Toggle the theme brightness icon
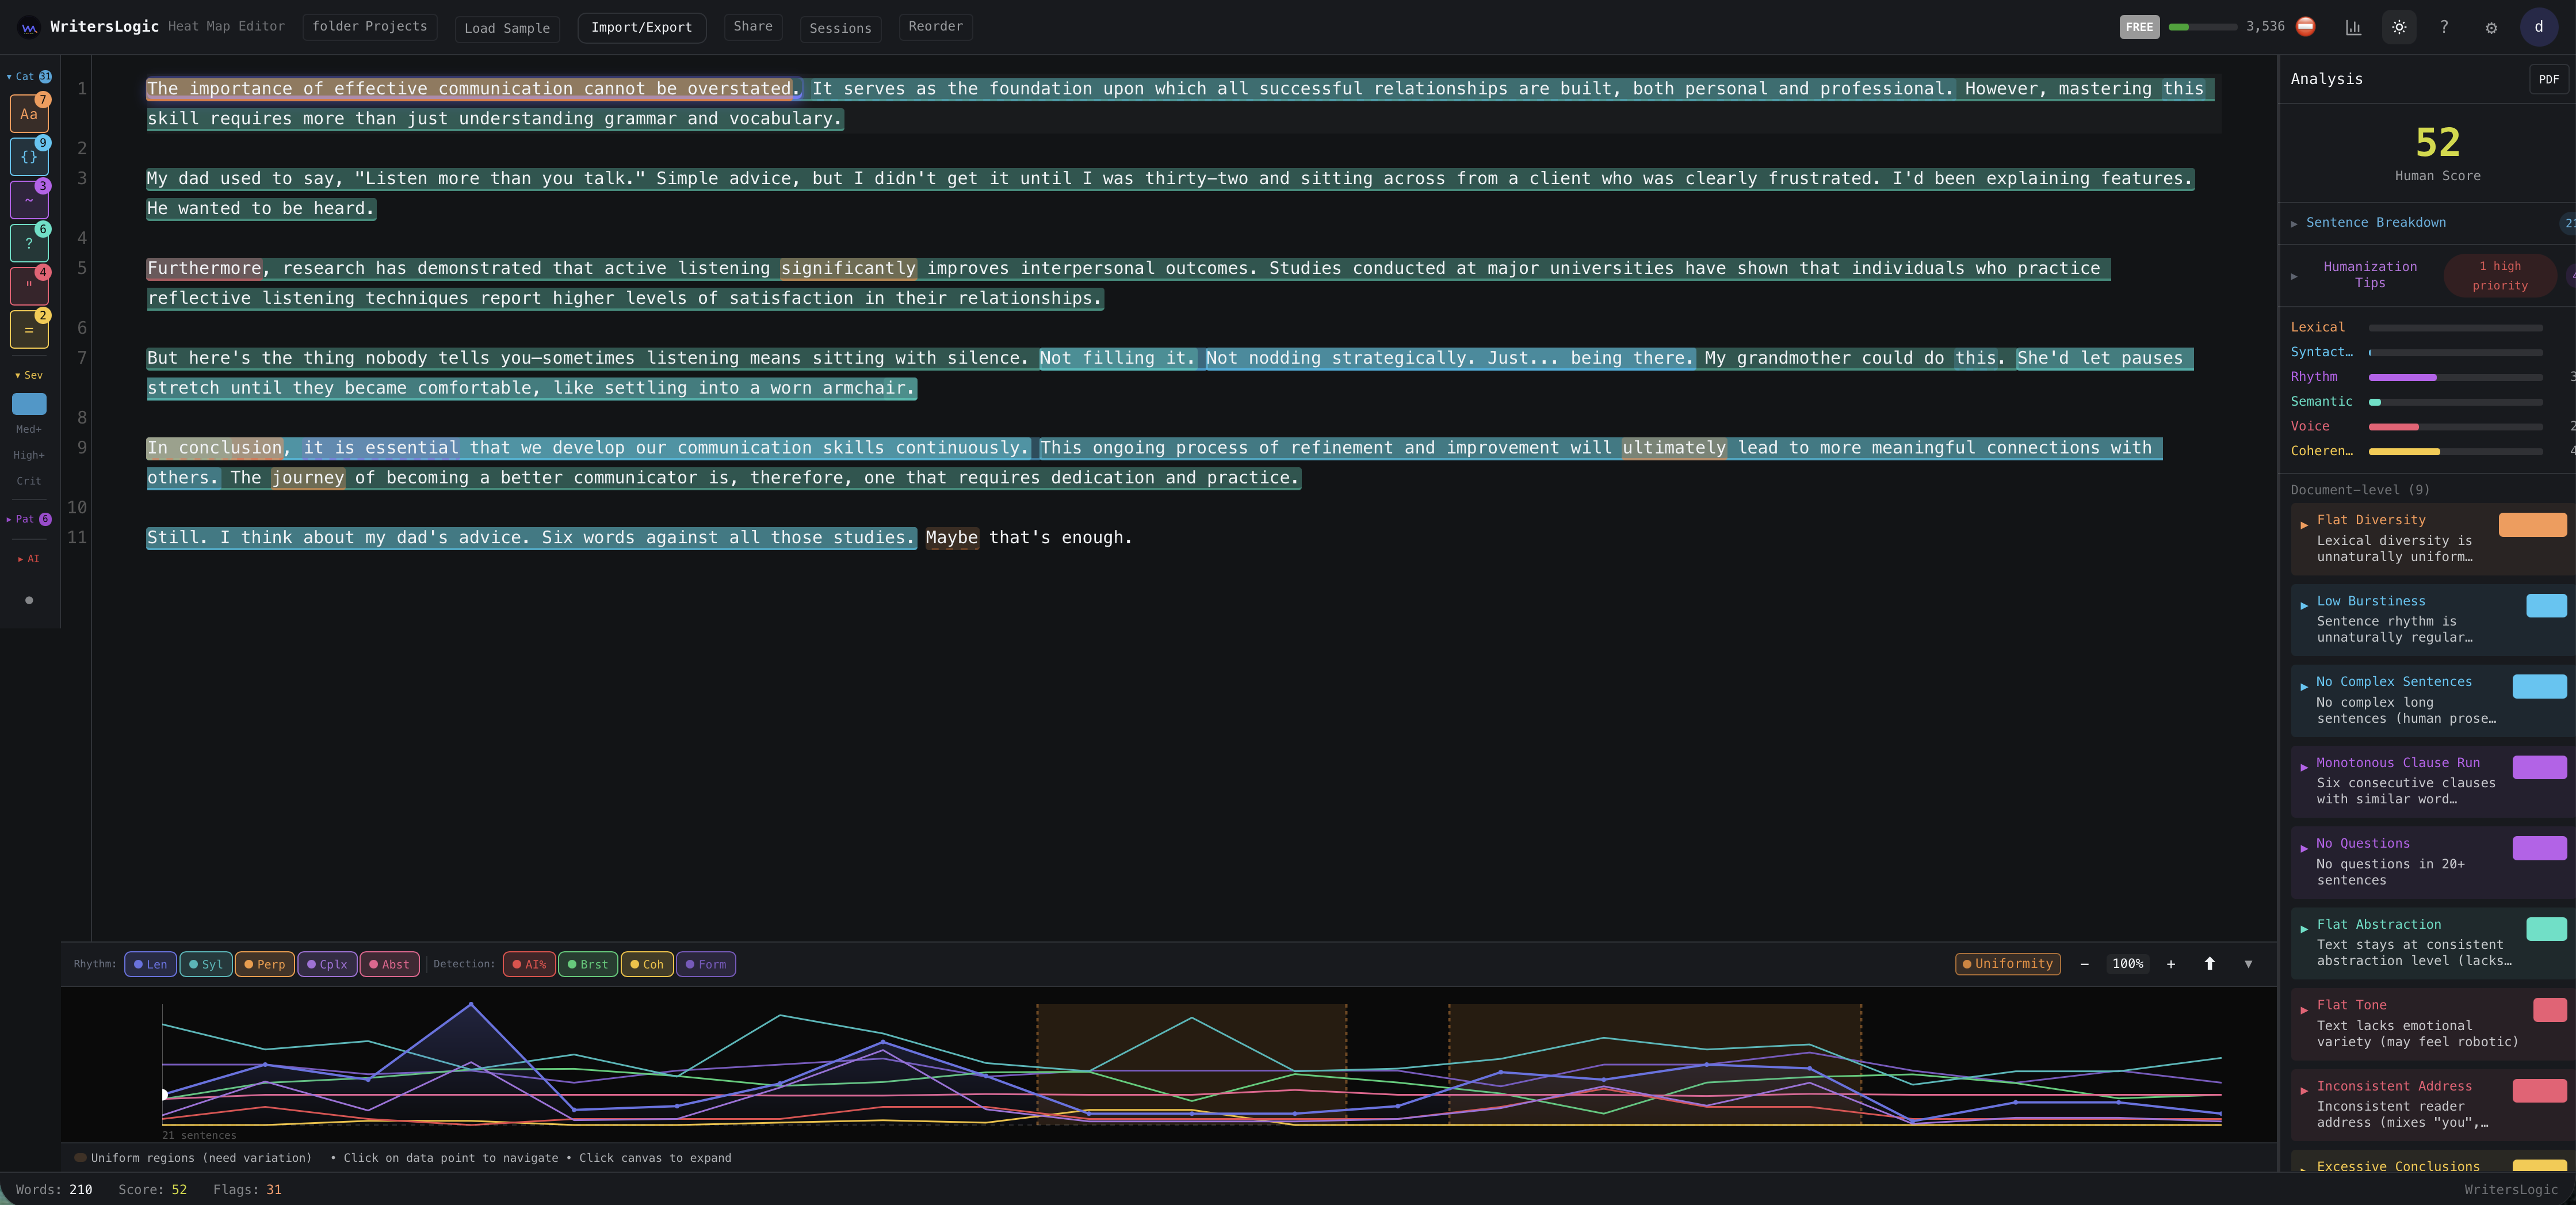2576x1205 pixels. tap(2398, 27)
